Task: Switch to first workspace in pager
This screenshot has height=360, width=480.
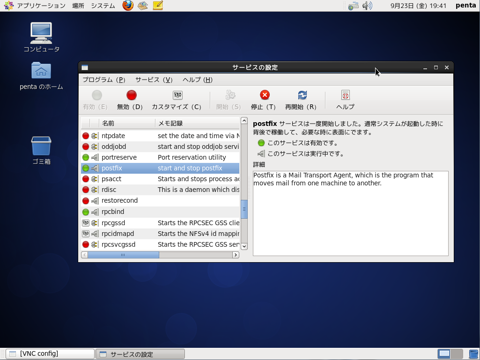Action: click(444, 354)
